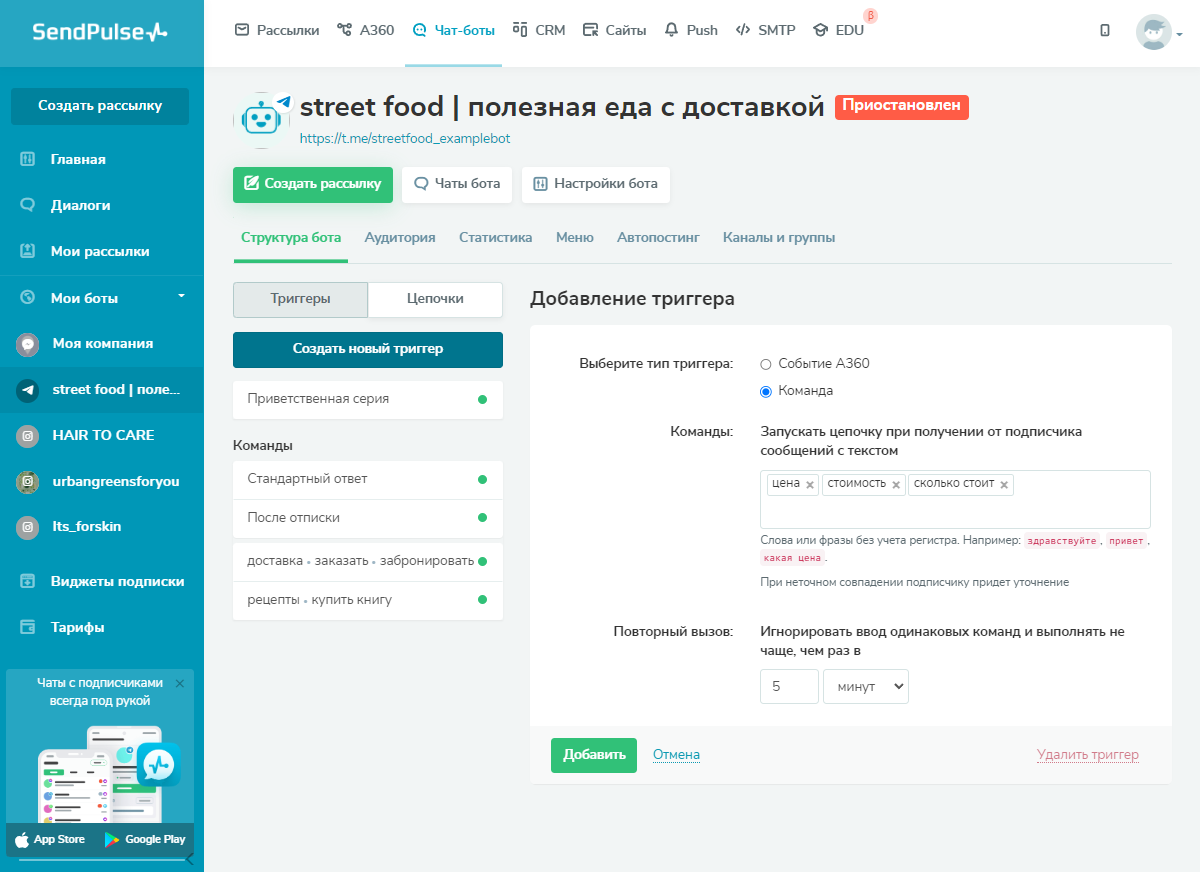Screen dimensions: 1200x872
Task: Open the минут time unit dropdown
Action: click(866, 687)
